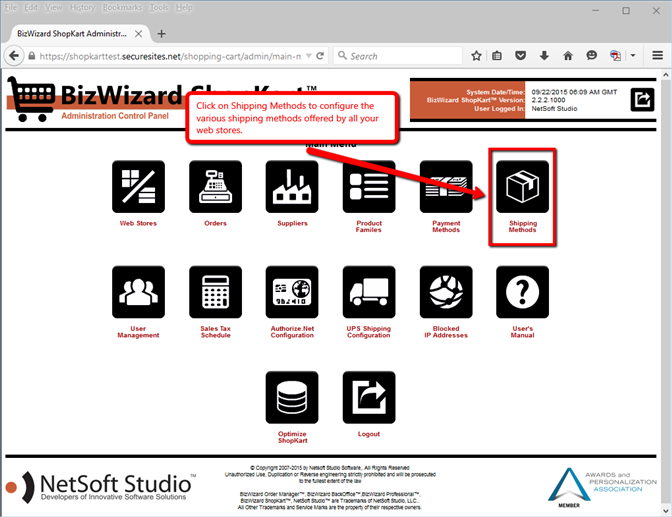Open the User Management people icon

(138, 292)
